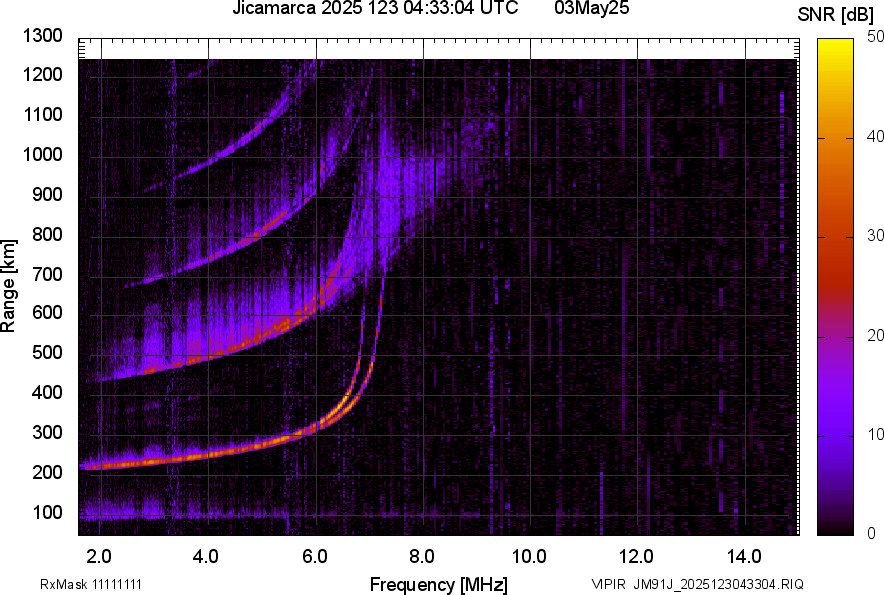Click the SNR colorbar gradient

(x=836, y=287)
